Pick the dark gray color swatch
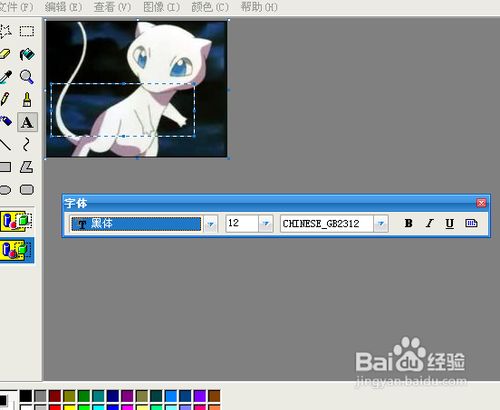The width and height of the screenshot is (500, 410). (40, 396)
